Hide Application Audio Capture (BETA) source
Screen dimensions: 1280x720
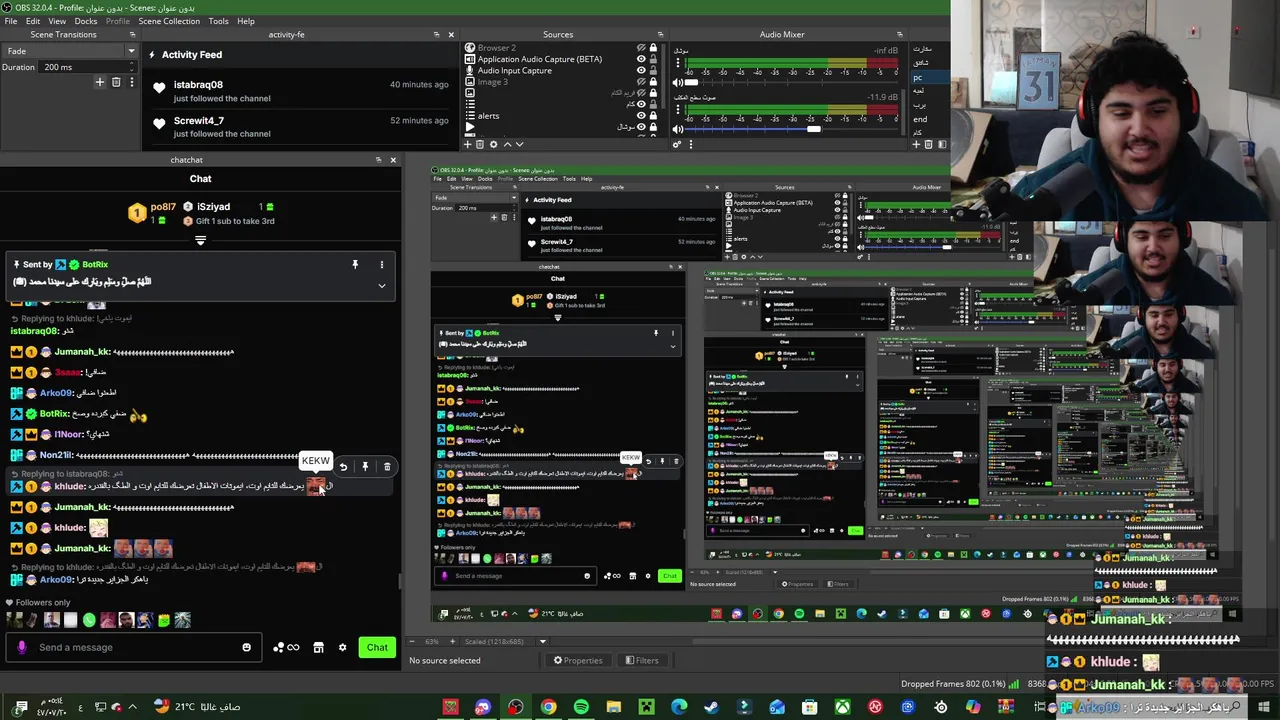pos(641,59)
